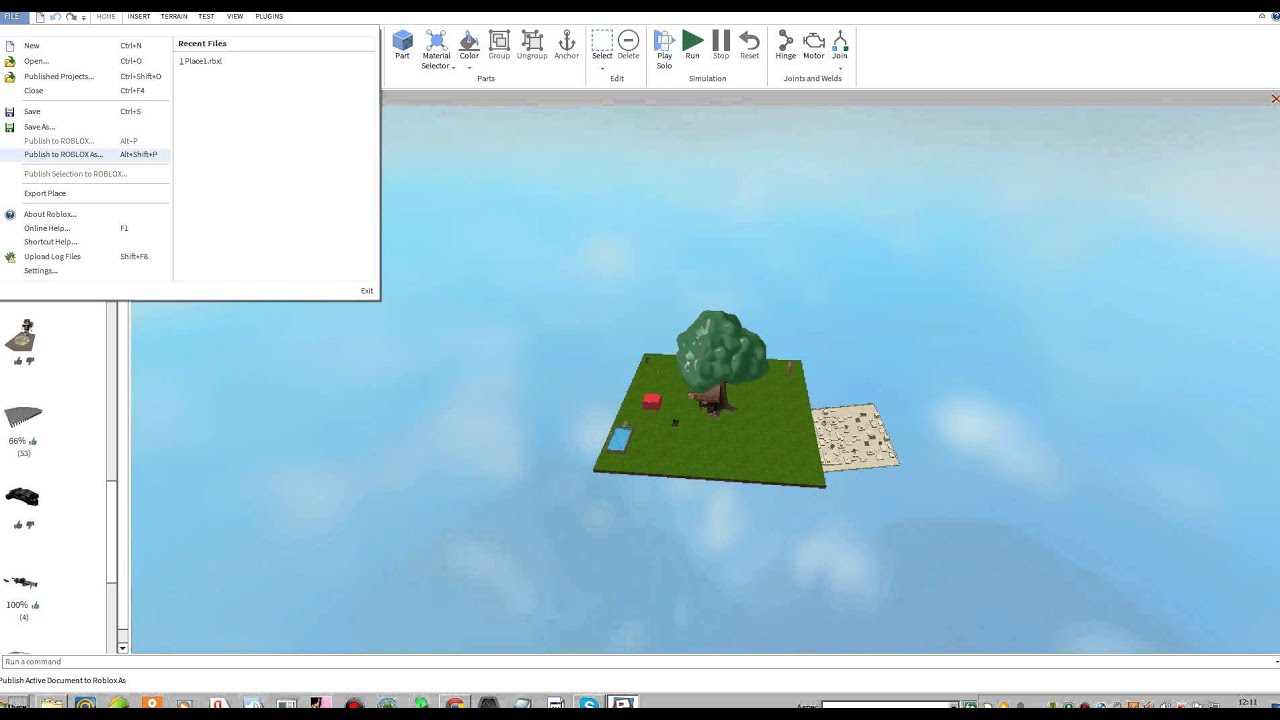Open the quick access toolbar customize arrow
The height and width of the screenshot is (720, 1280).
pyautogui.click(x=84, y=18)
